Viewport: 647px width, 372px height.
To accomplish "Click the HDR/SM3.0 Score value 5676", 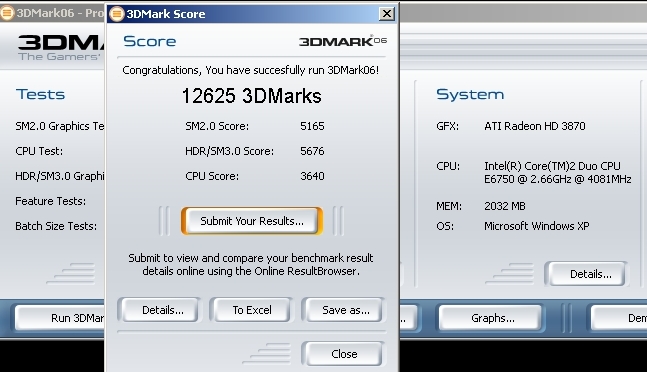I will [x=312, y=151].
